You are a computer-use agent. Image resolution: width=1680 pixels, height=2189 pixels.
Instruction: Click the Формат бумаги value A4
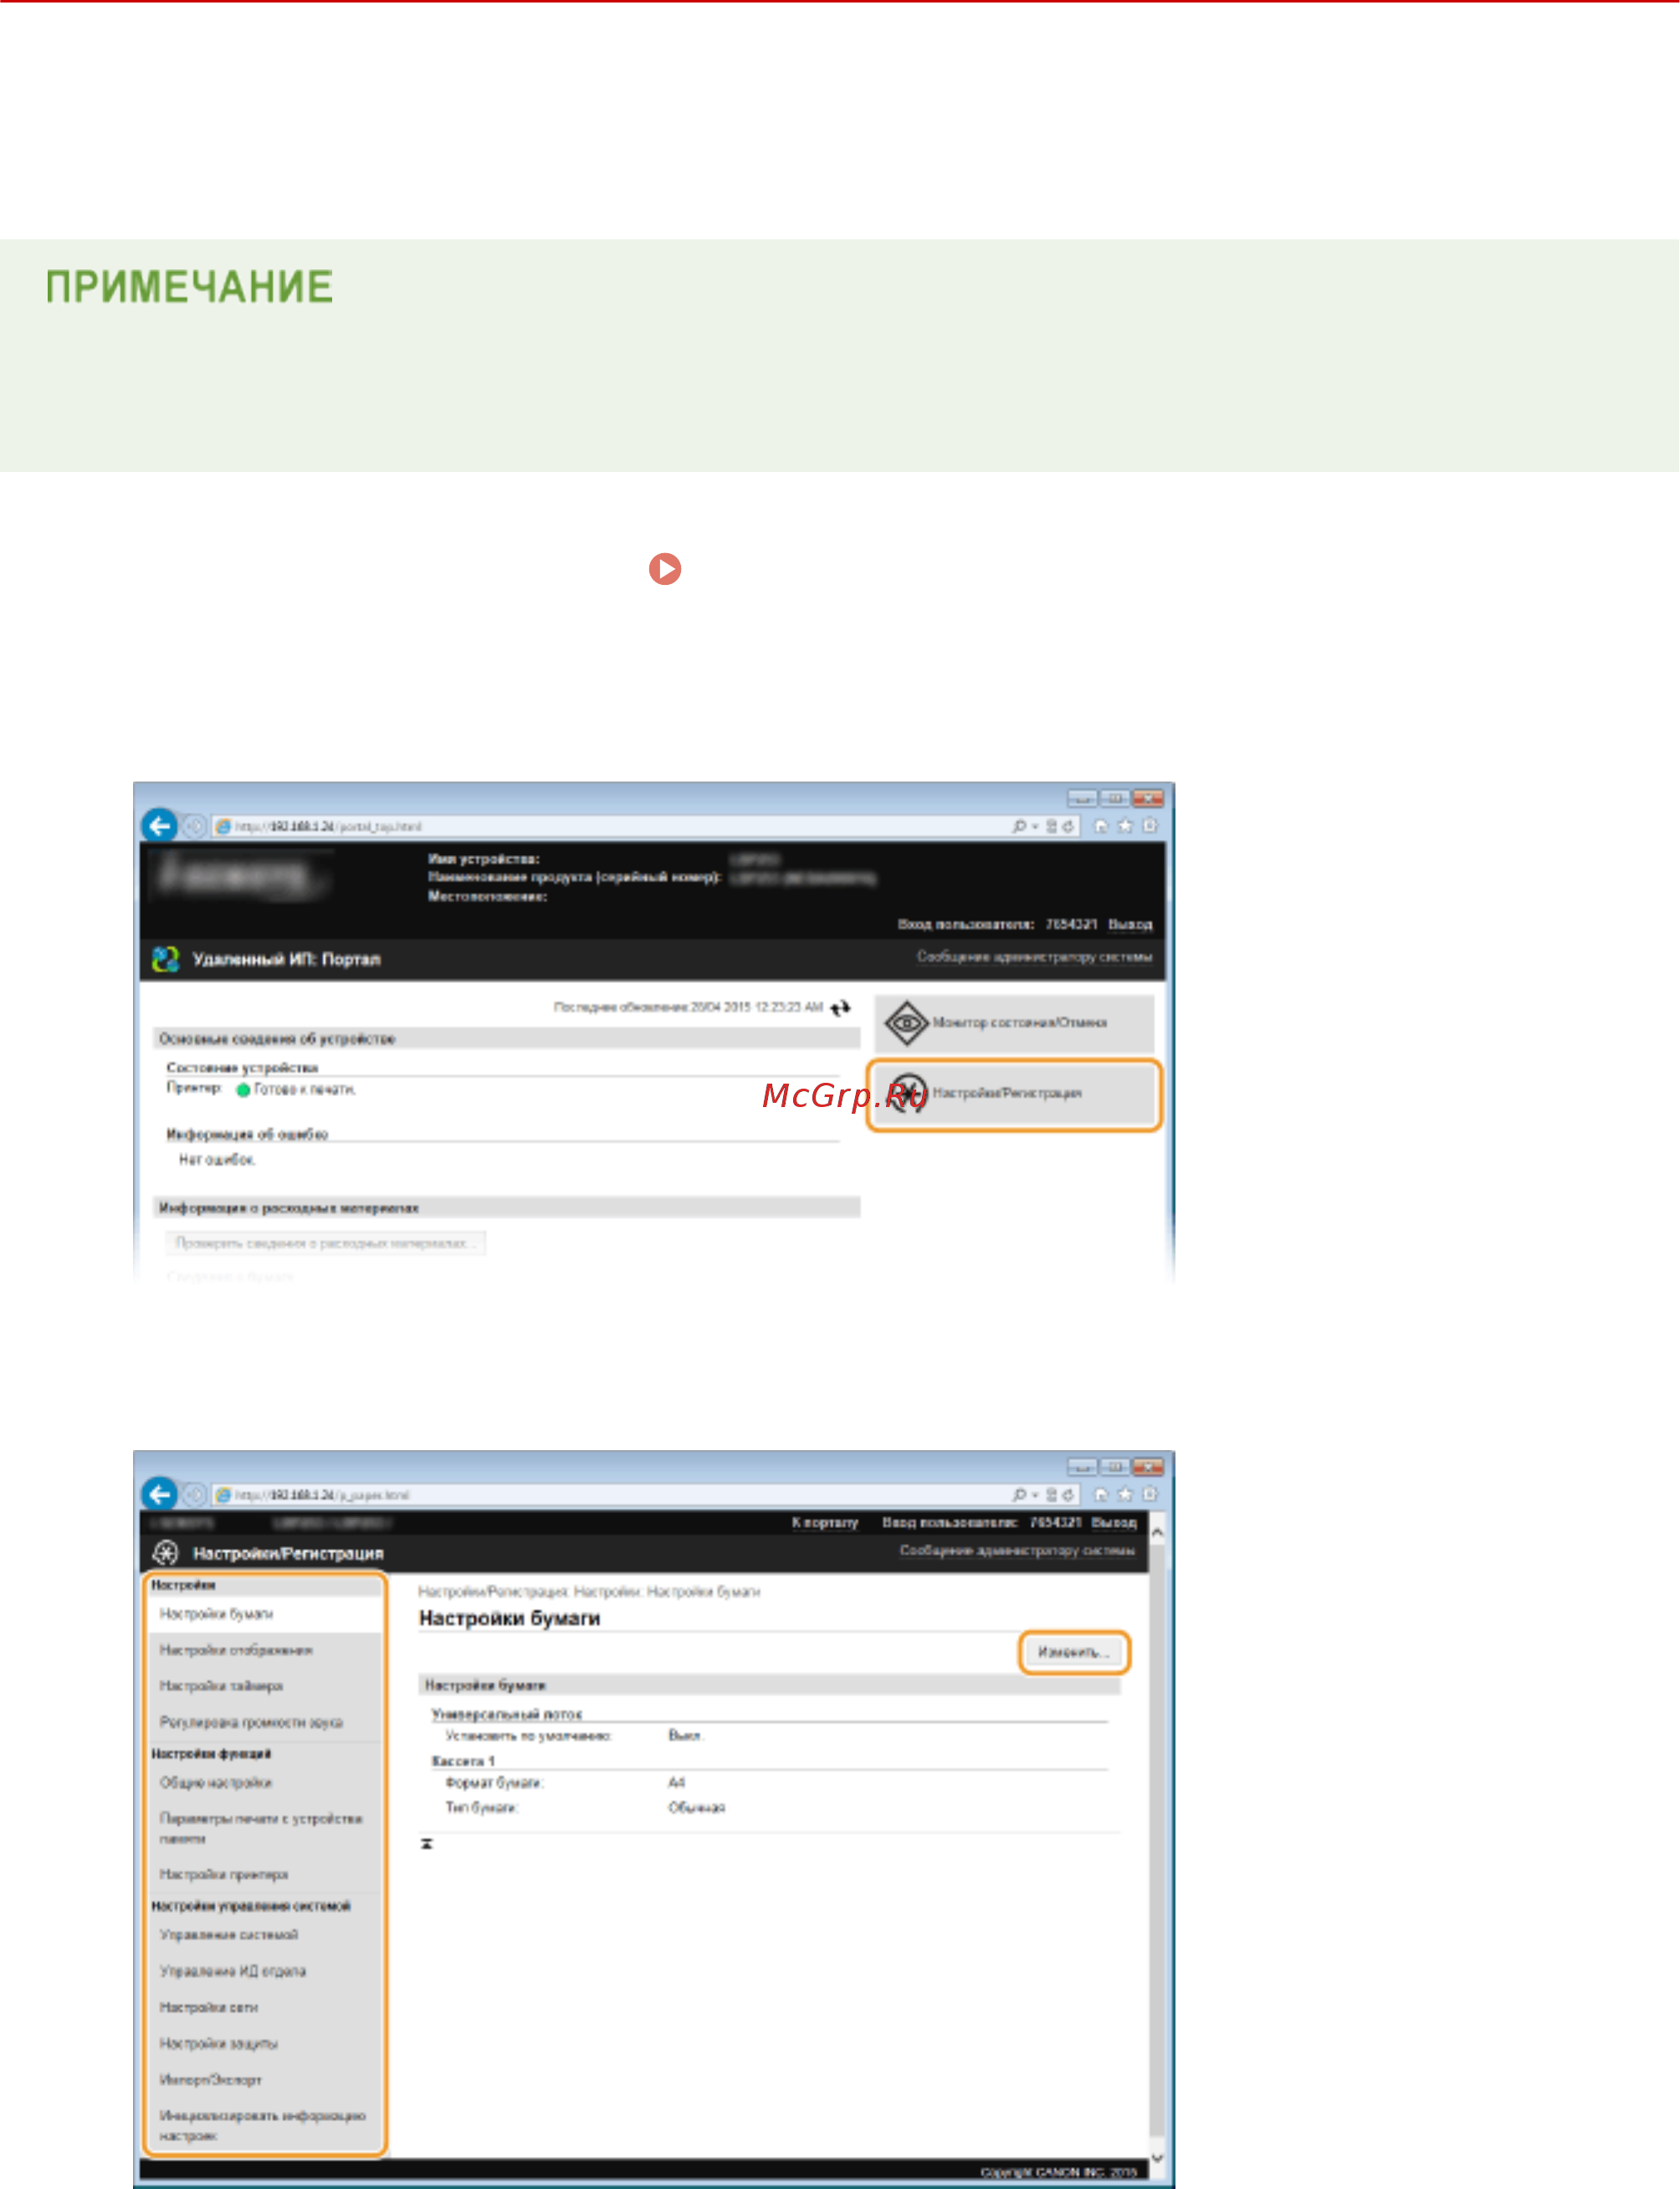tap(677, 1782)
